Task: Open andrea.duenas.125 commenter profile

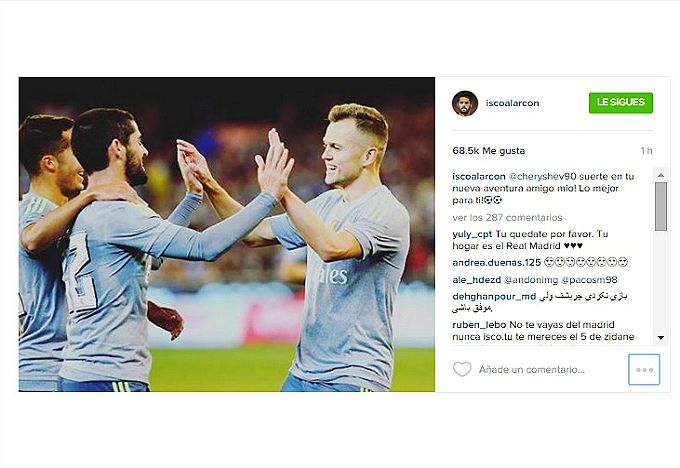Action: coord(497,262)
